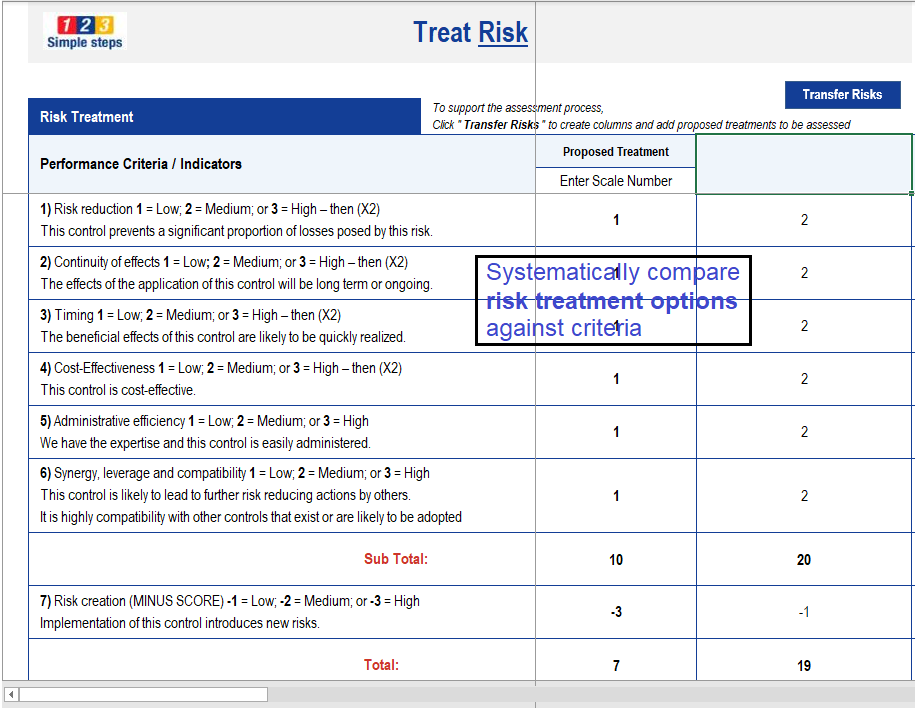Select Administrative efficiency cell showing 2
This screenshot has width=915, height=708.
tap(804, 432)
